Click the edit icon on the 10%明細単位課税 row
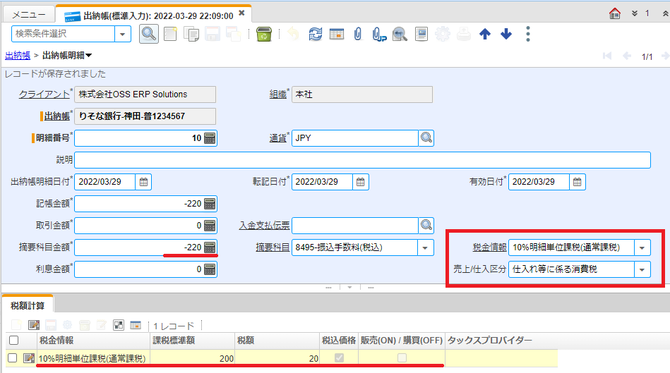The image size is (670, 373). click(x=29, y=358)
